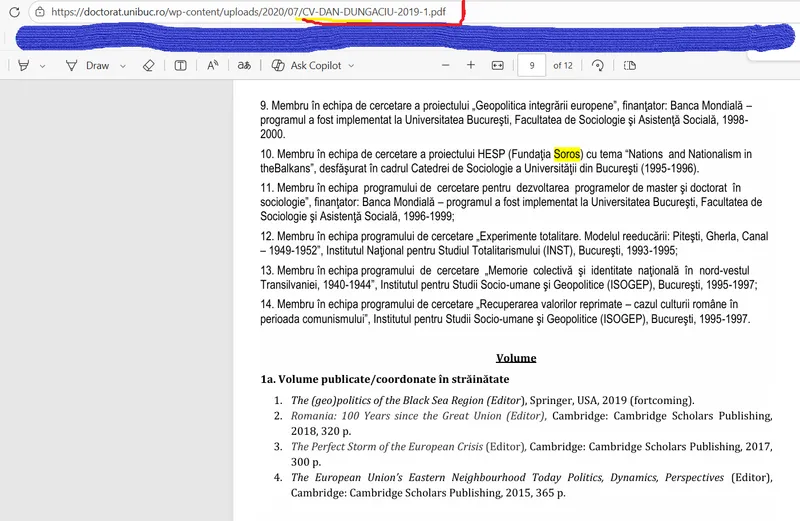Select the Erase tool

pos(149,66)
